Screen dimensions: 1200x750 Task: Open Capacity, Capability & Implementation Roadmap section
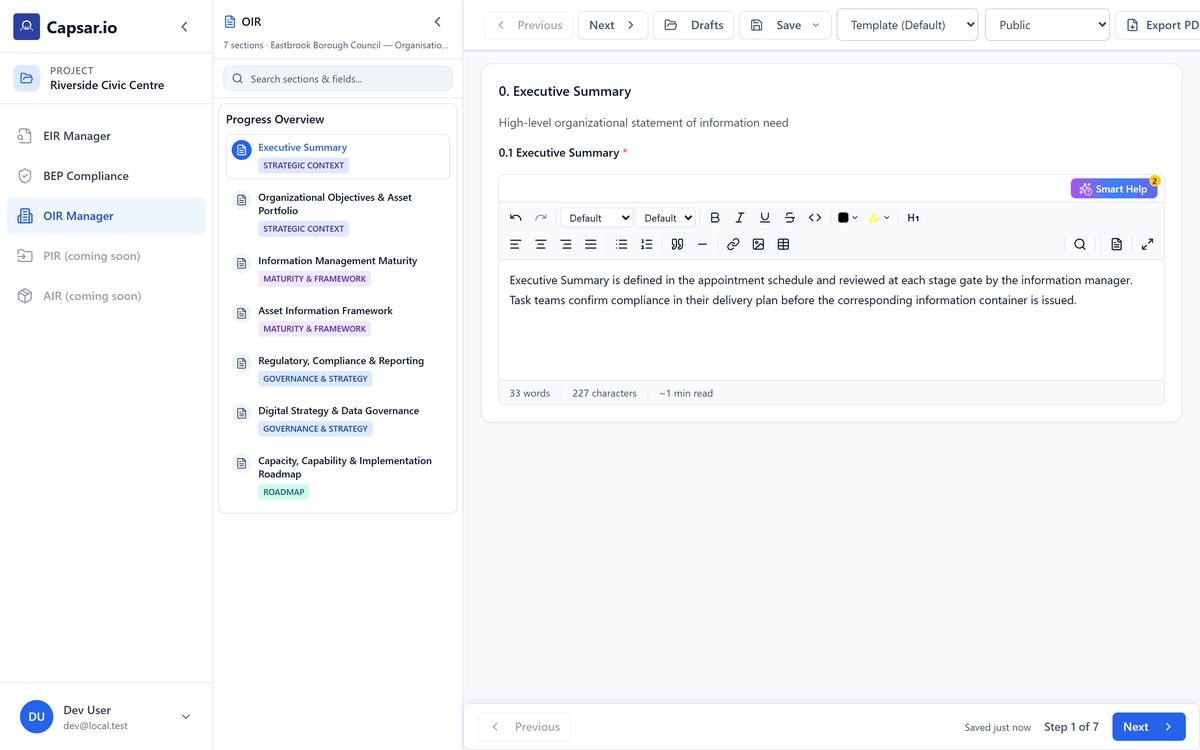[x=338, y=477]
